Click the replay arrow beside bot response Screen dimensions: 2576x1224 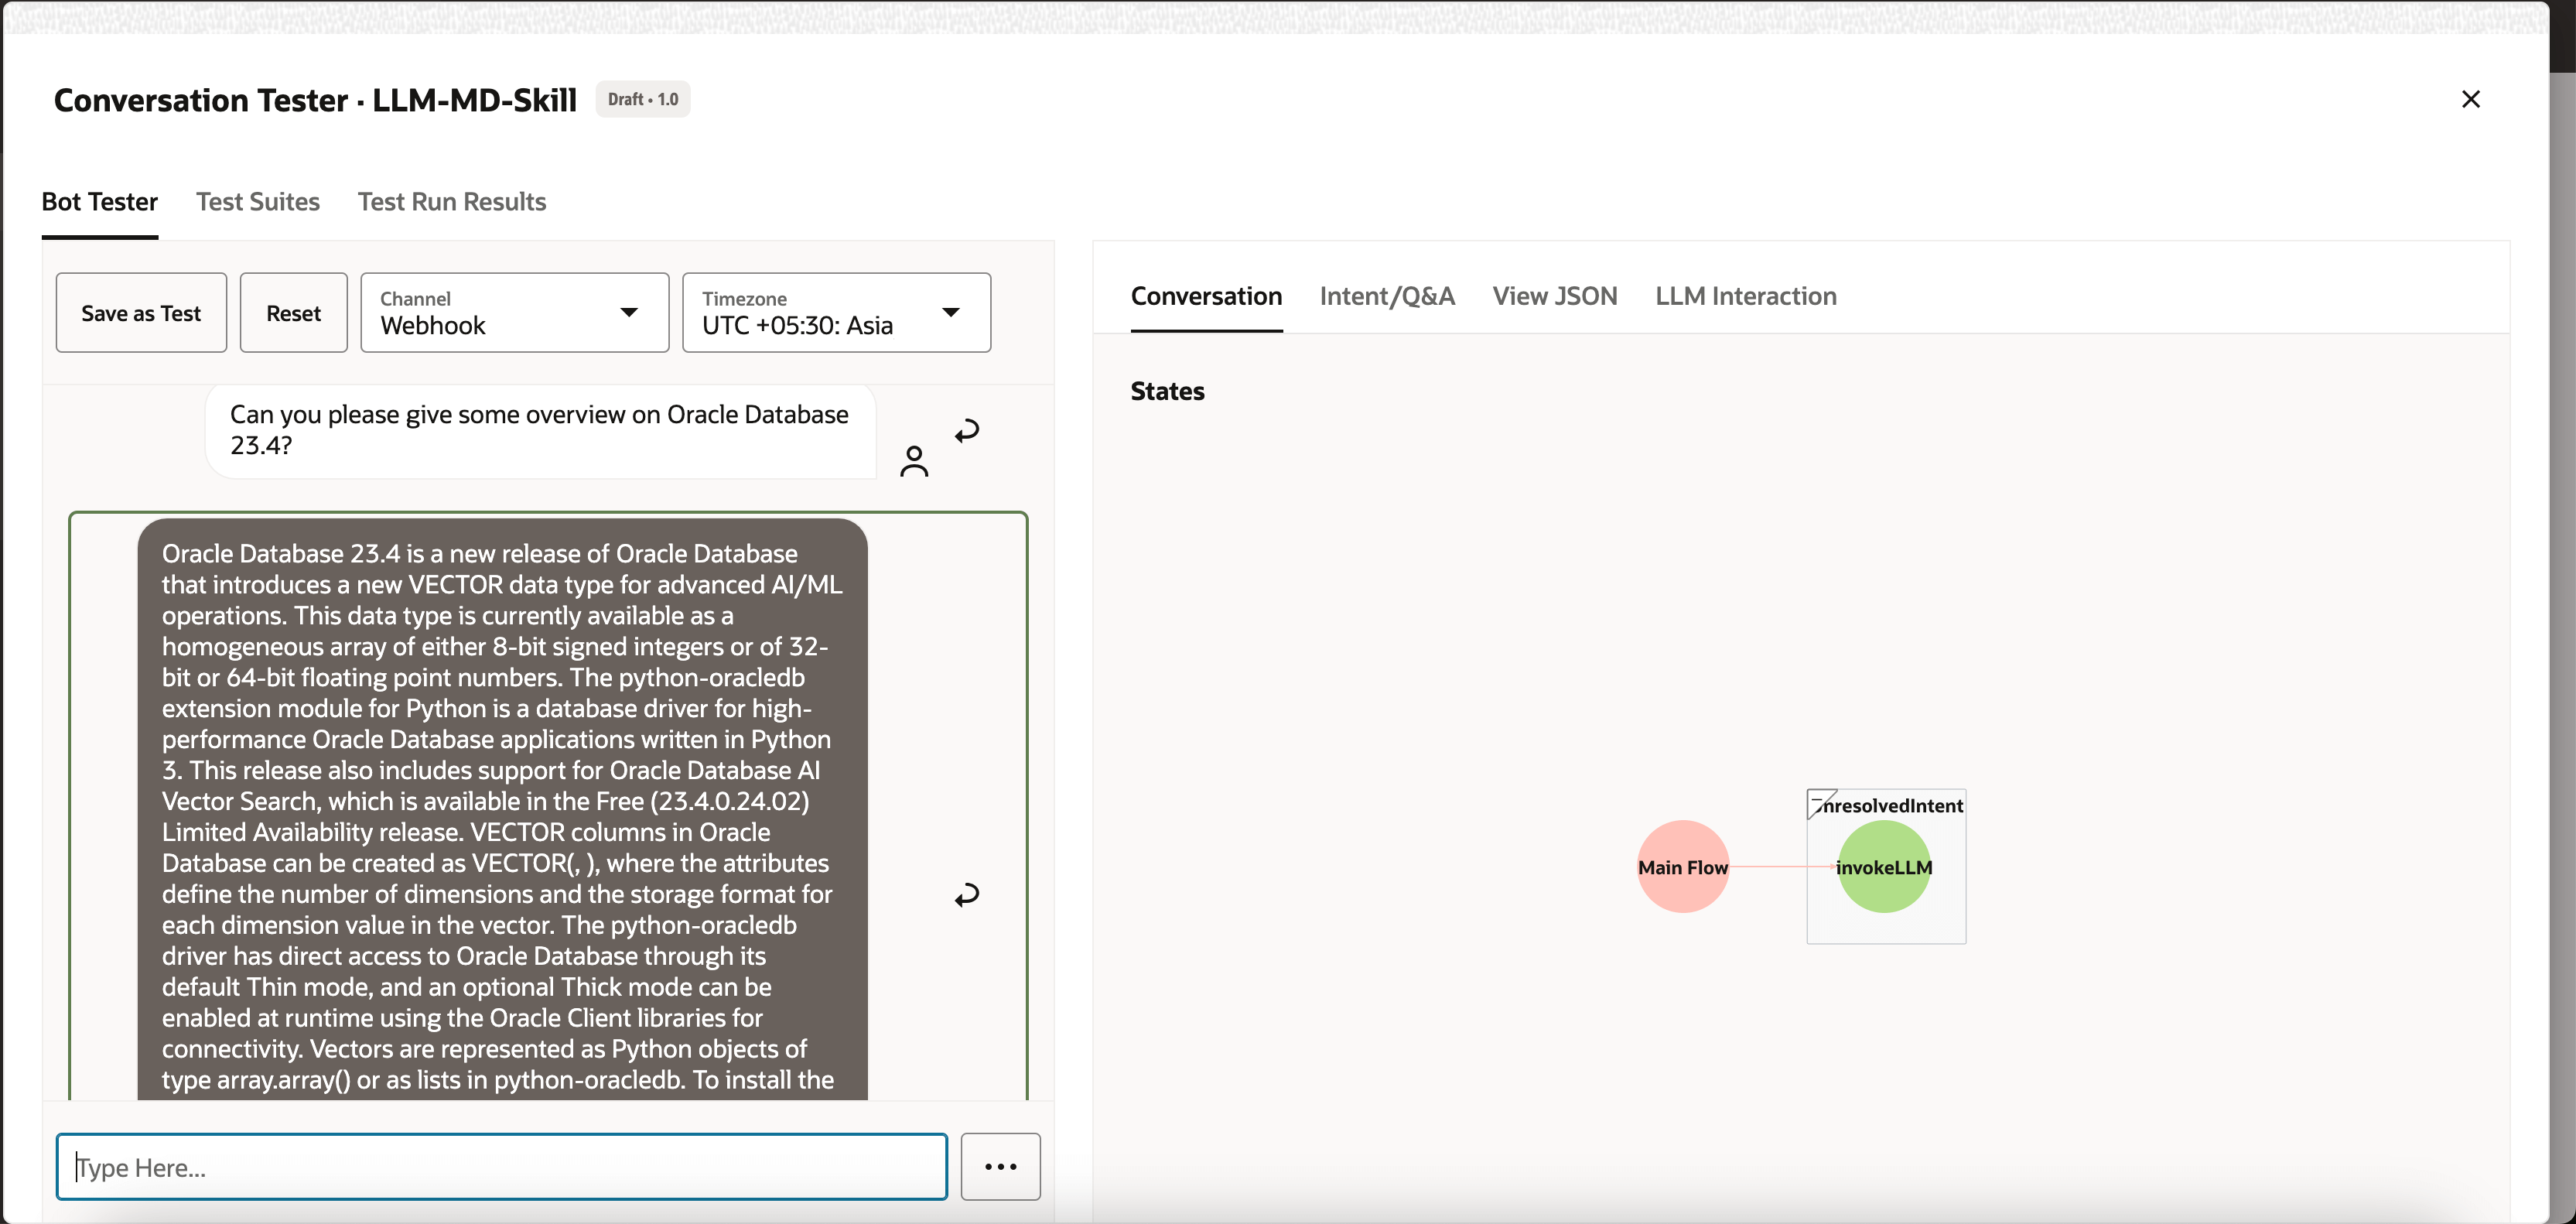coord(966,894)
